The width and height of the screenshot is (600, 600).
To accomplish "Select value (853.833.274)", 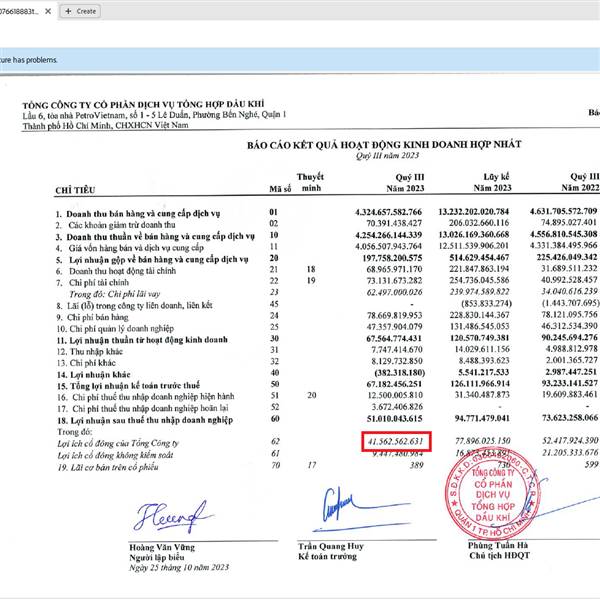I will [x=486, y=303].
